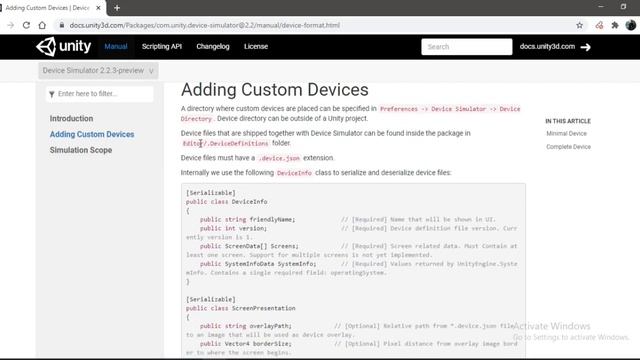The height and width of the screenshot is (360, 640).
Task: Click the .device.json inline code text
Action: coord(279,158)
